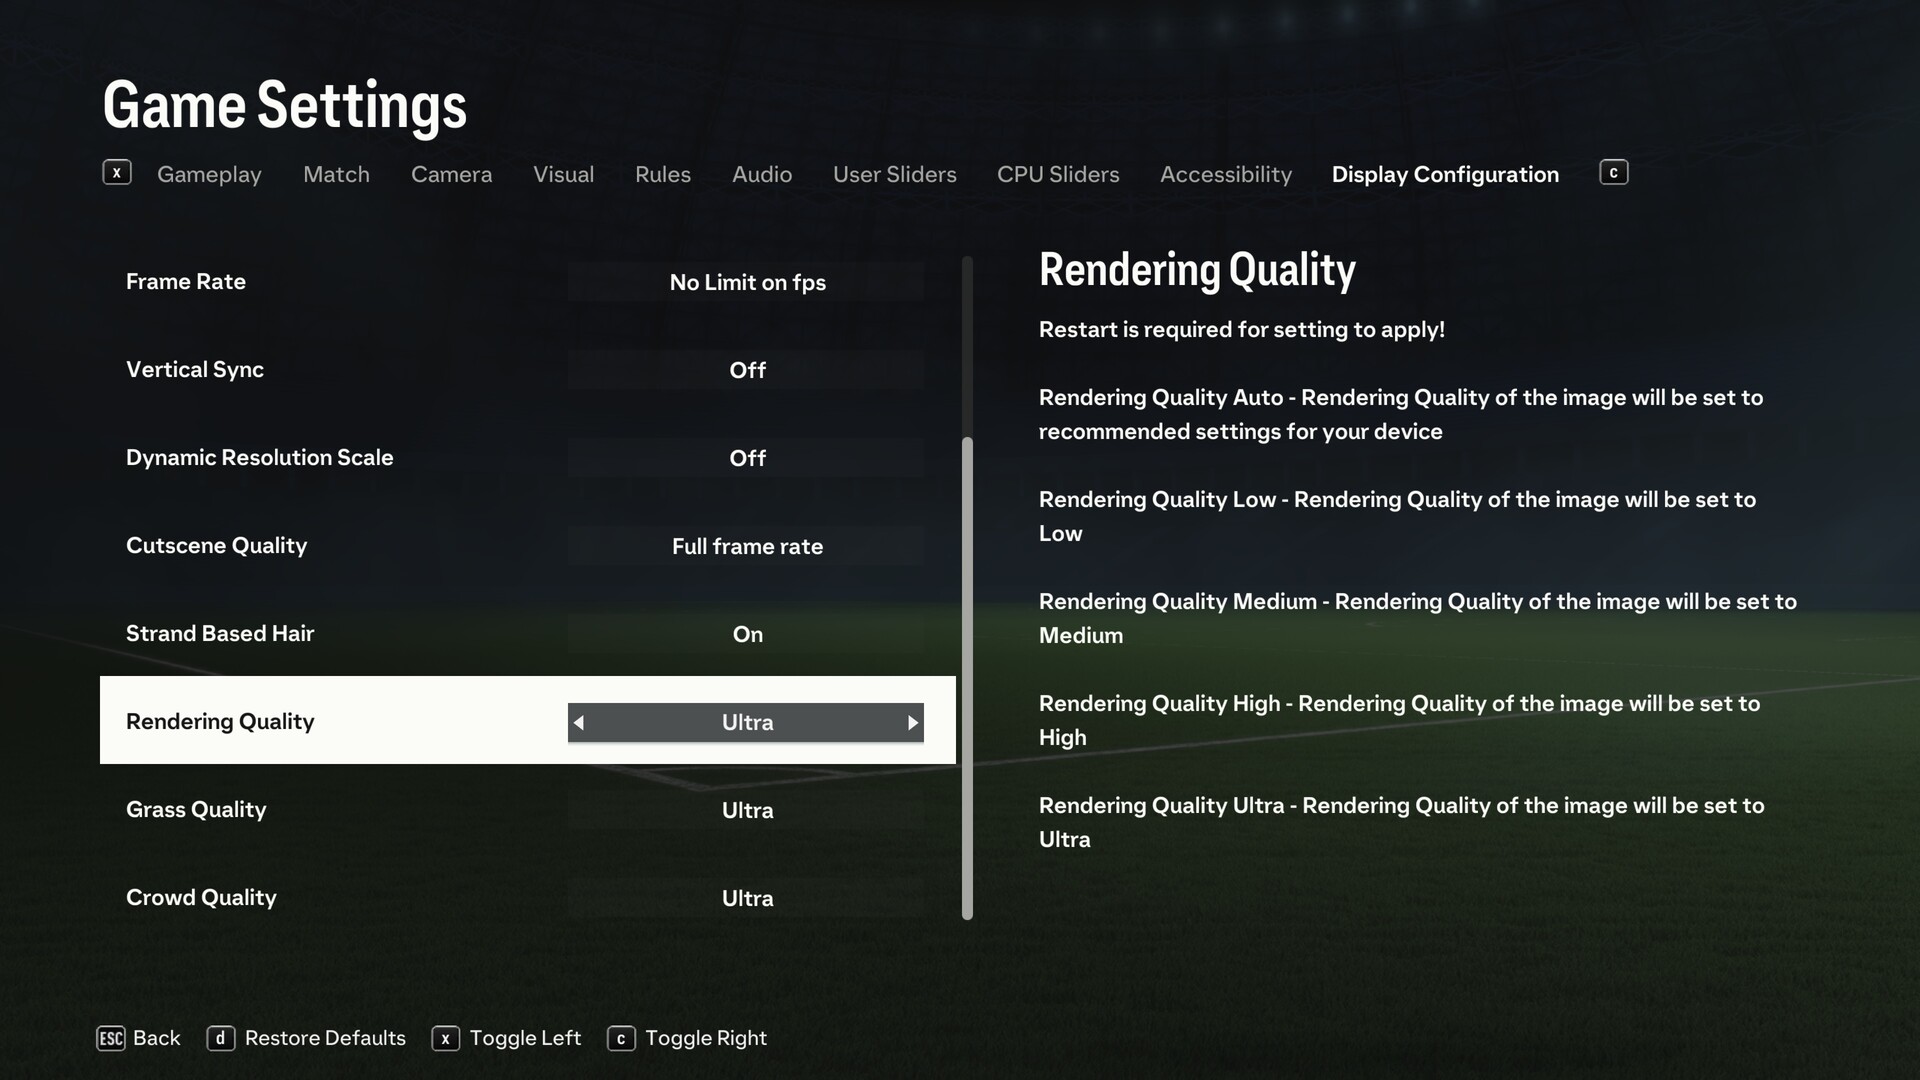This screenshot has width=1920, height=1080.
Task: Toggle Strand Based Hair on
Action: 746,633
